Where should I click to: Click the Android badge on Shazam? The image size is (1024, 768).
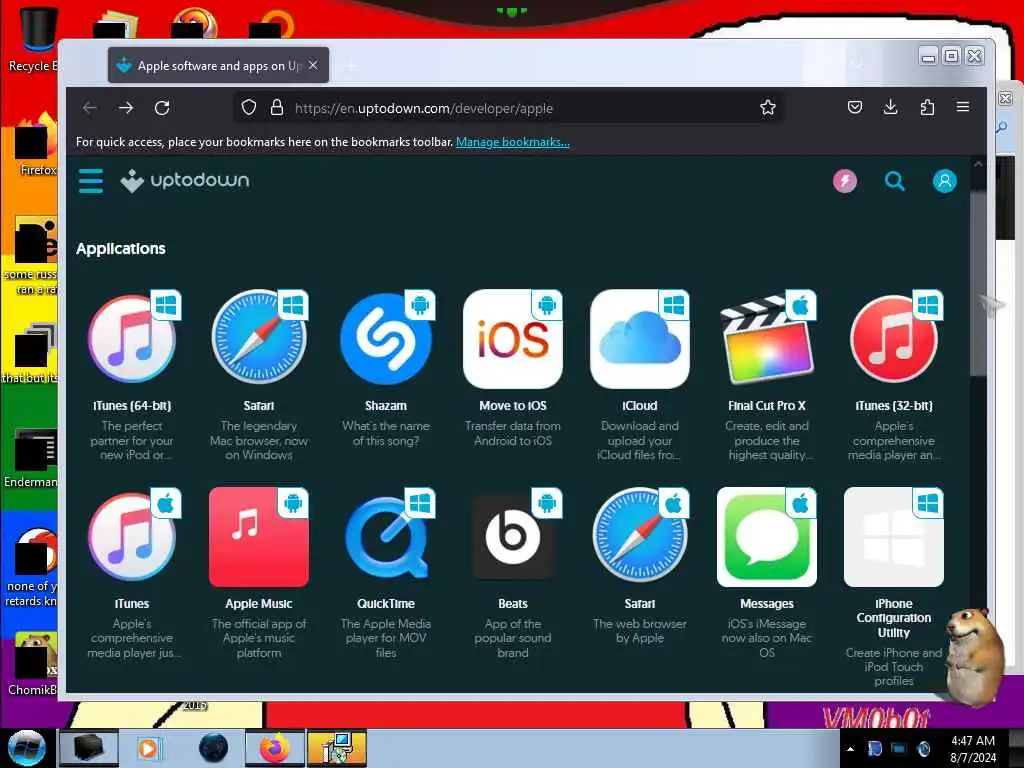420,305
